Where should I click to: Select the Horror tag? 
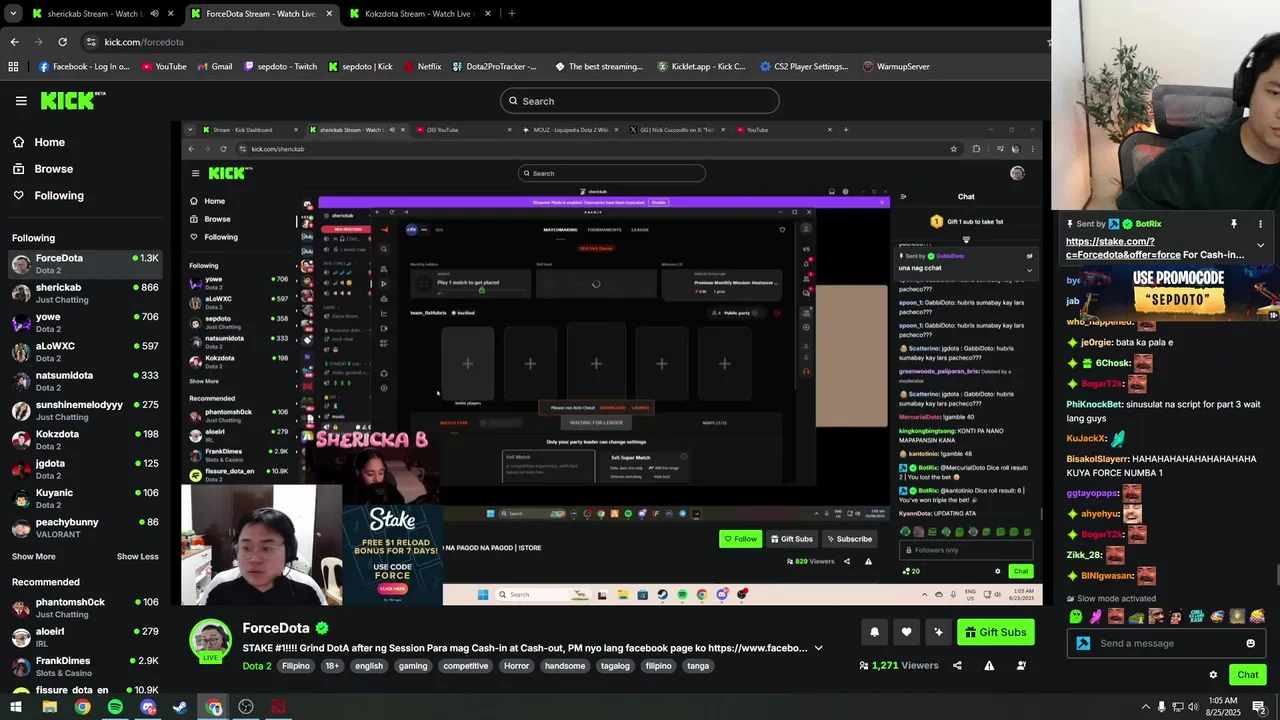[x=516, y=666]
